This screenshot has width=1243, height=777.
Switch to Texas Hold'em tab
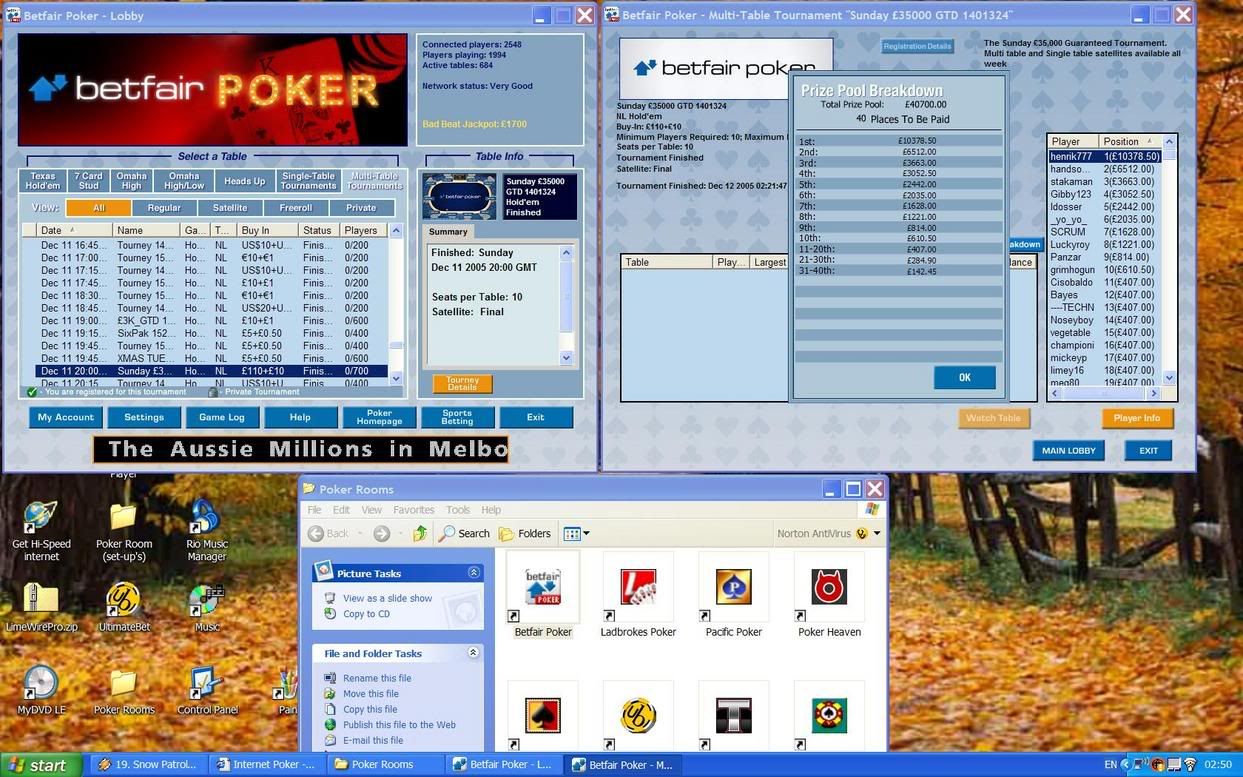pyautogui.click(x=42, y=181)
